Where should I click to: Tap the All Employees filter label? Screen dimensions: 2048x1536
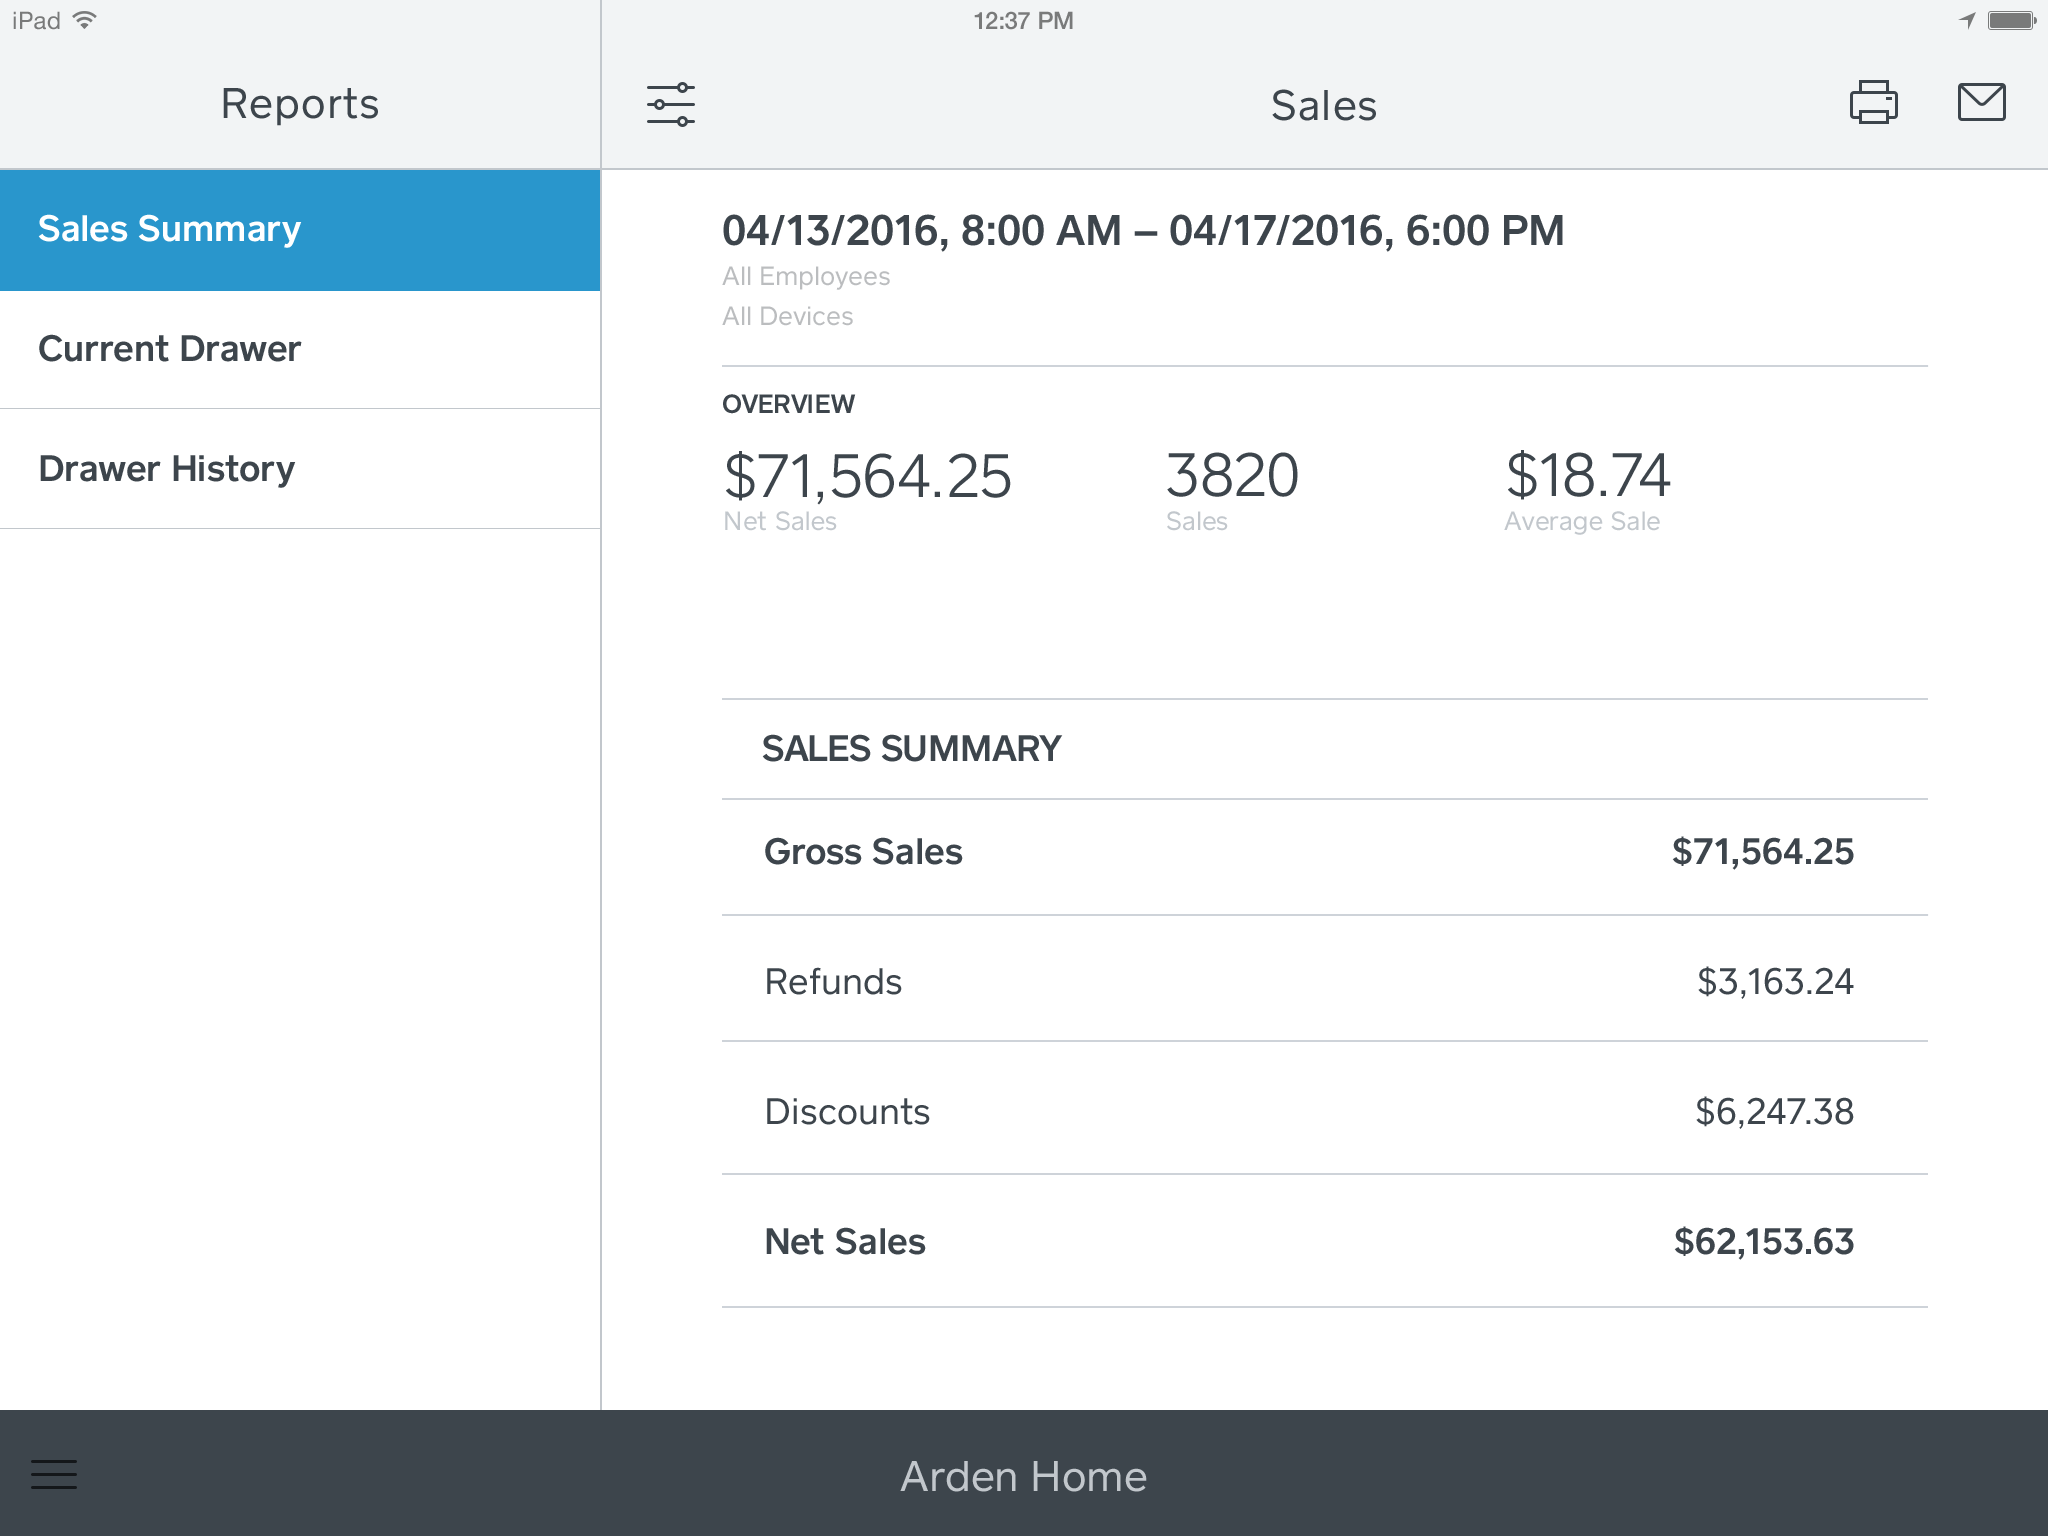tap(806, 276)
